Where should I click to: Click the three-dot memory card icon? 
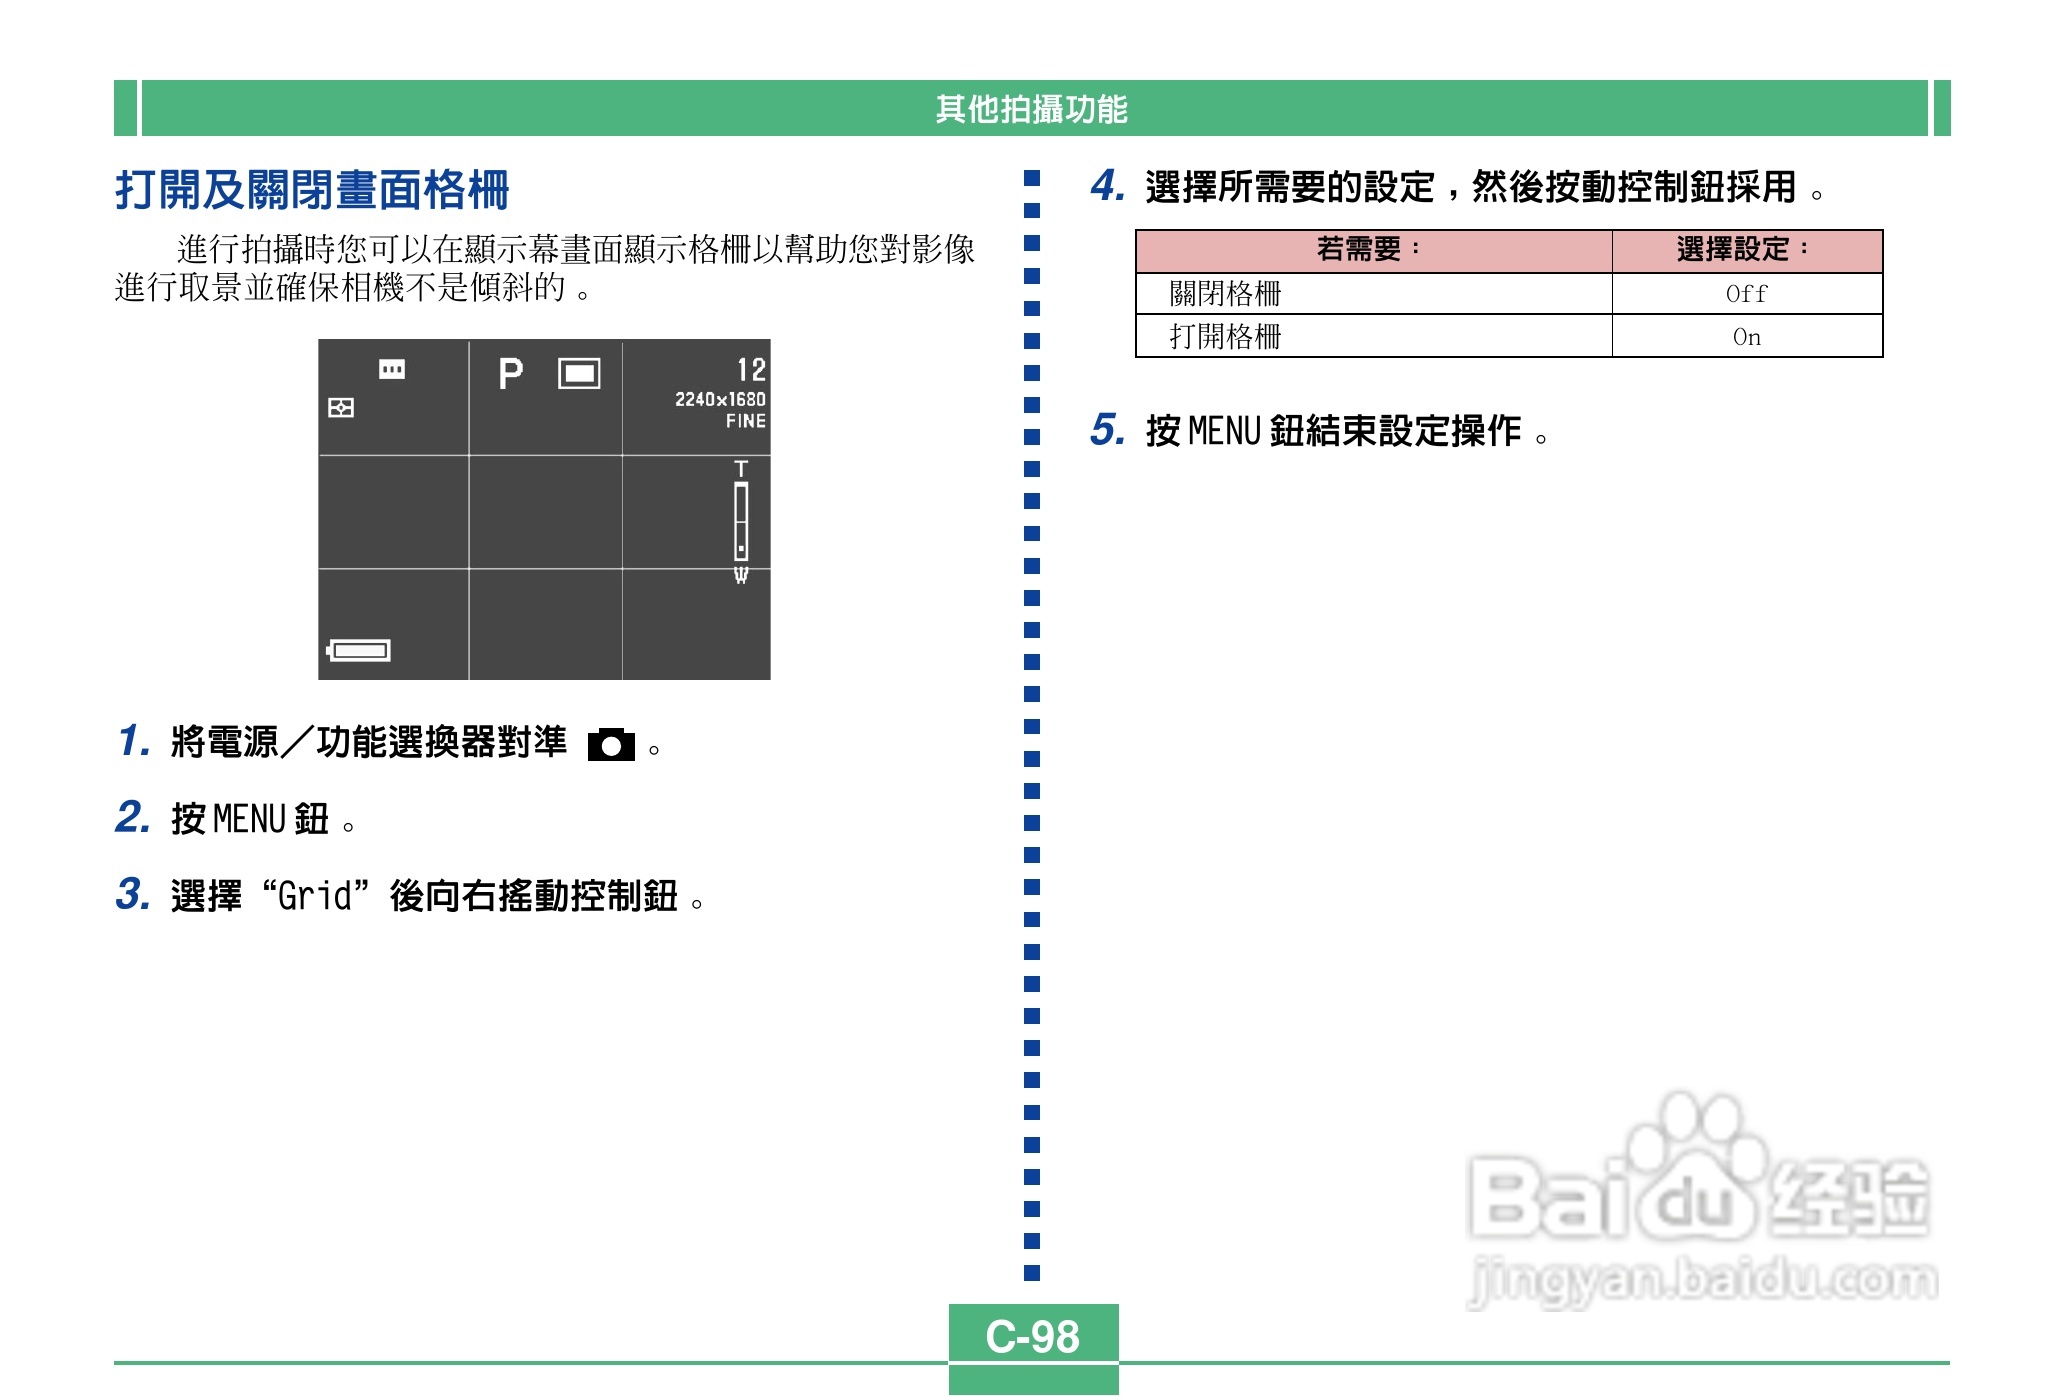click(x=392, y=369)
